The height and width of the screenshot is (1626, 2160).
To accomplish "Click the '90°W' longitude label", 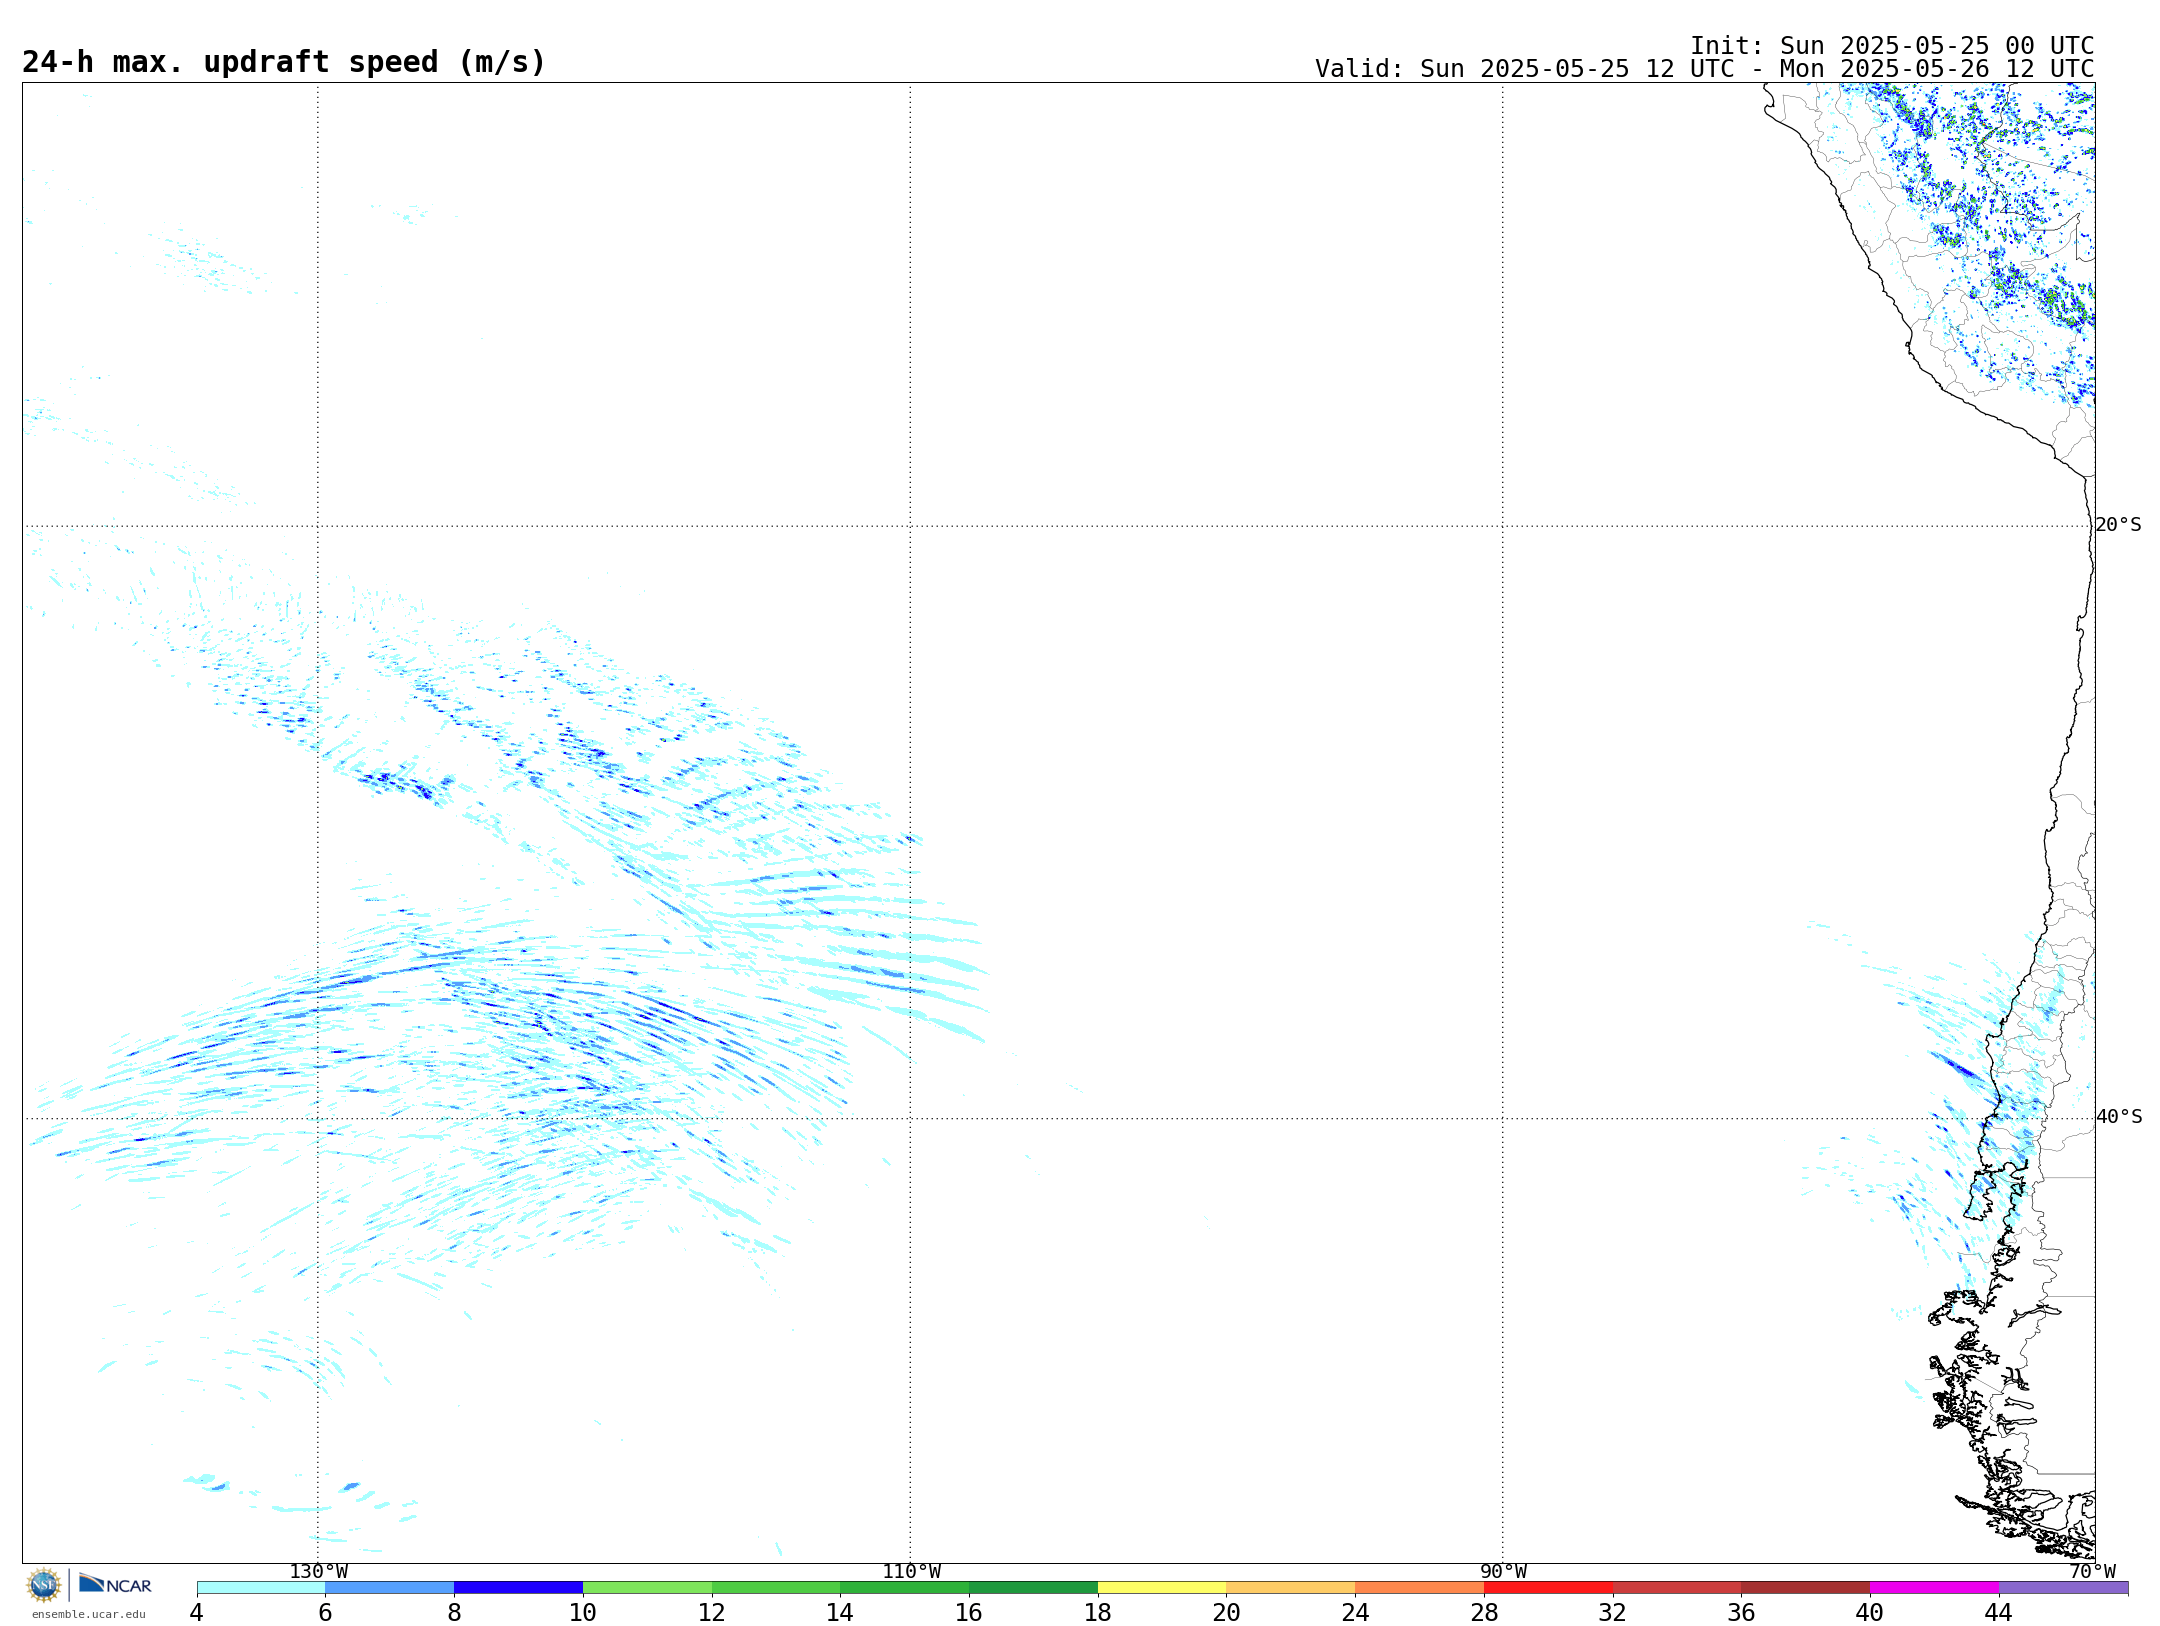I will [x=1503, y=1572].
